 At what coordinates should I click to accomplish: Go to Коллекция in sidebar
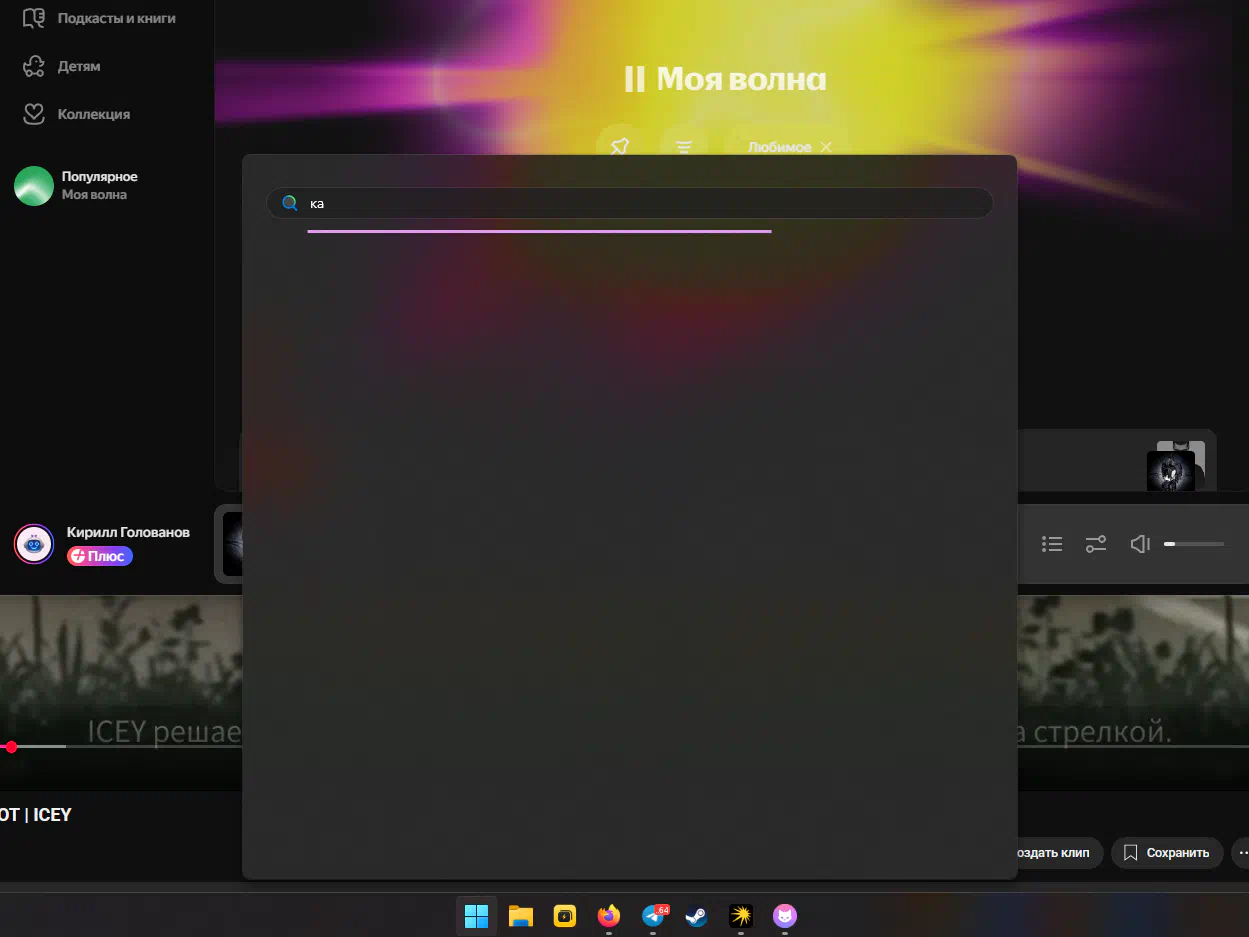(x=94, y=114)
